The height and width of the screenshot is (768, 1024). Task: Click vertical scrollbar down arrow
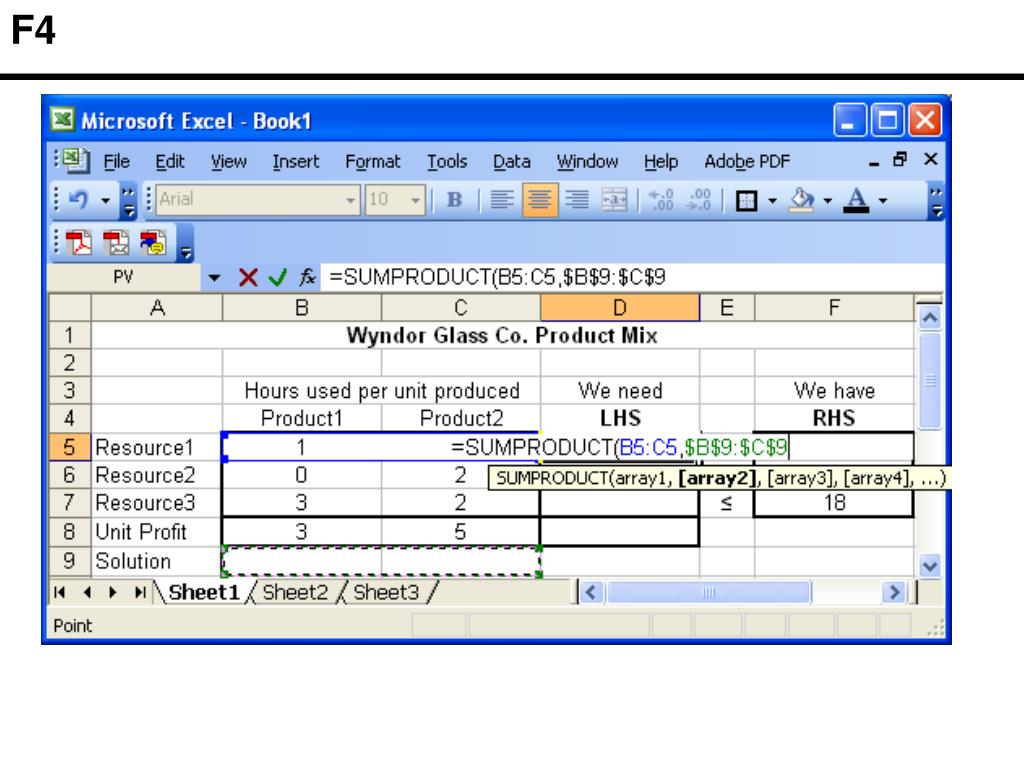tap(929, 565)
